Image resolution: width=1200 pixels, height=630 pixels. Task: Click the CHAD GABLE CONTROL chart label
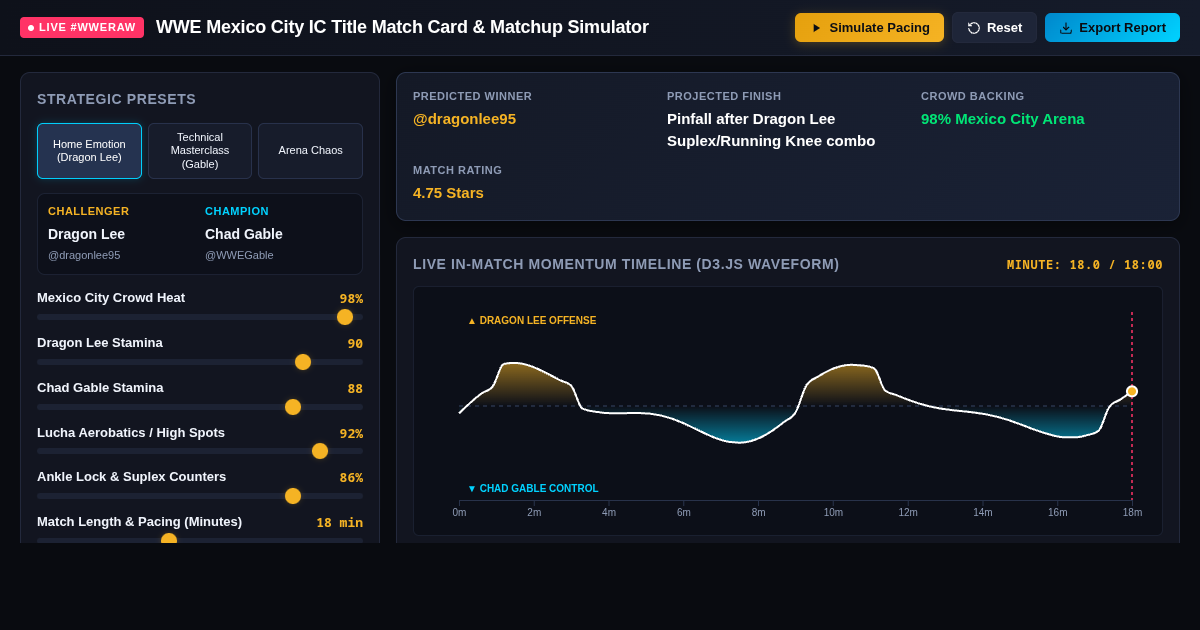[533, 489]
